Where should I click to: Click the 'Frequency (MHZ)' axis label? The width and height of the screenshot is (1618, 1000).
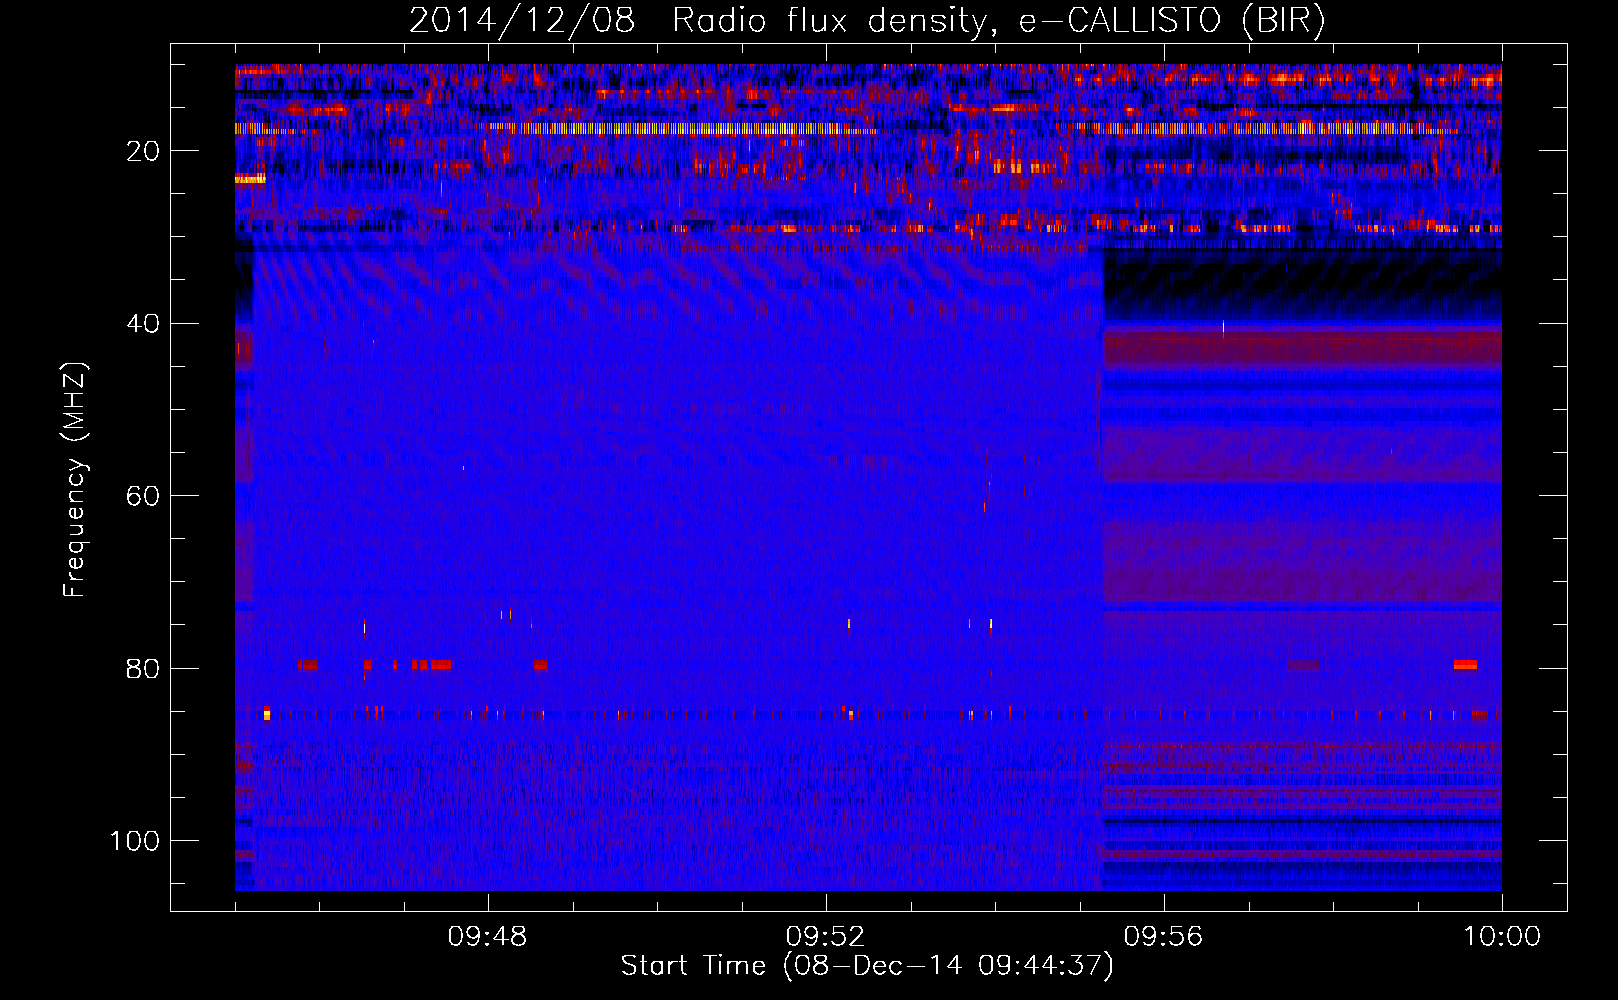[76, 480]
